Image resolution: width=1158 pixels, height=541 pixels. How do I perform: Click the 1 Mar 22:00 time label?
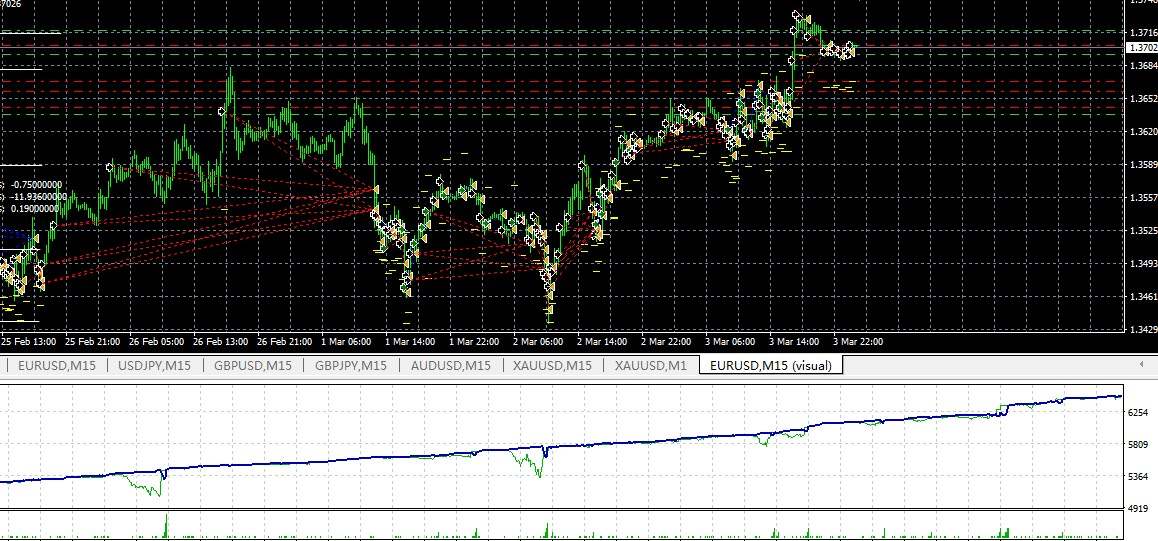(x=474, y=342)
